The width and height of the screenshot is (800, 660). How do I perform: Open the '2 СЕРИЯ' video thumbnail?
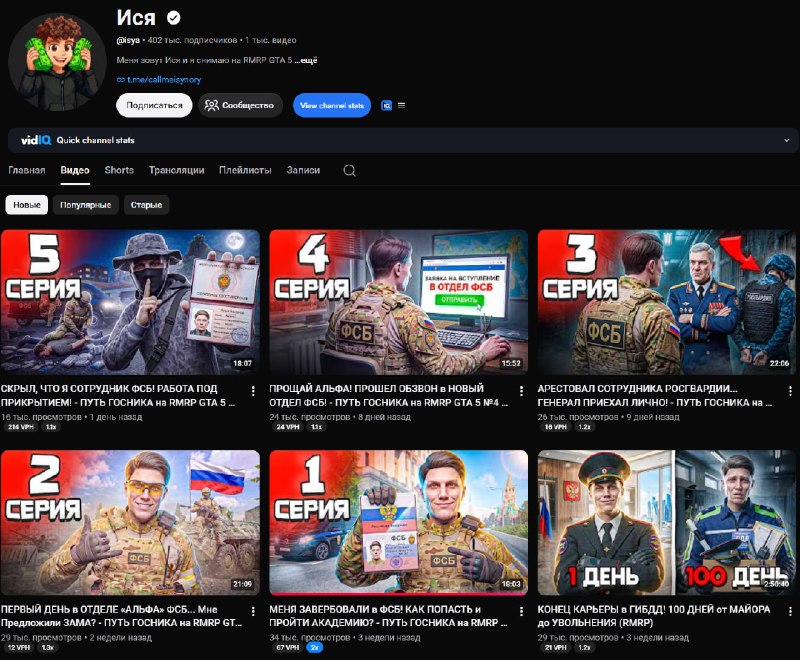click(x=130, y=522)
